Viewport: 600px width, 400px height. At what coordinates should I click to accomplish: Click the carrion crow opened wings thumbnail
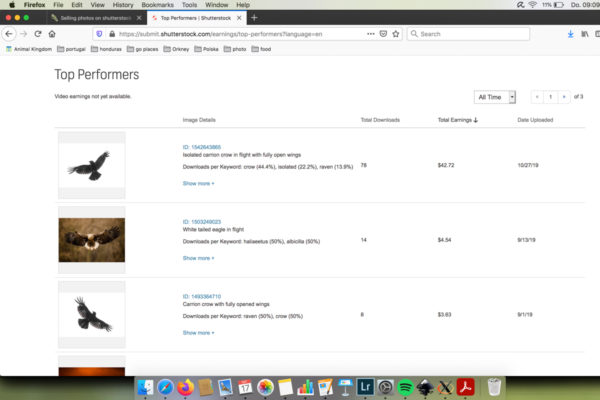pos(91,315)
